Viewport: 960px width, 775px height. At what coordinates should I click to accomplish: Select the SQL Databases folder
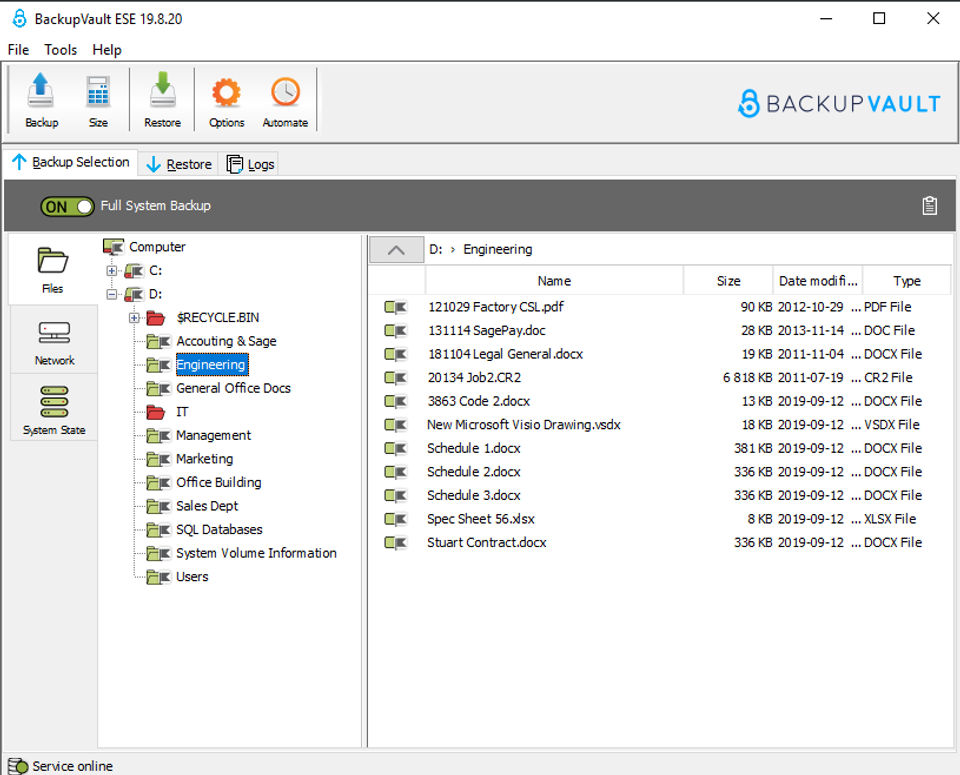(219, 530)
